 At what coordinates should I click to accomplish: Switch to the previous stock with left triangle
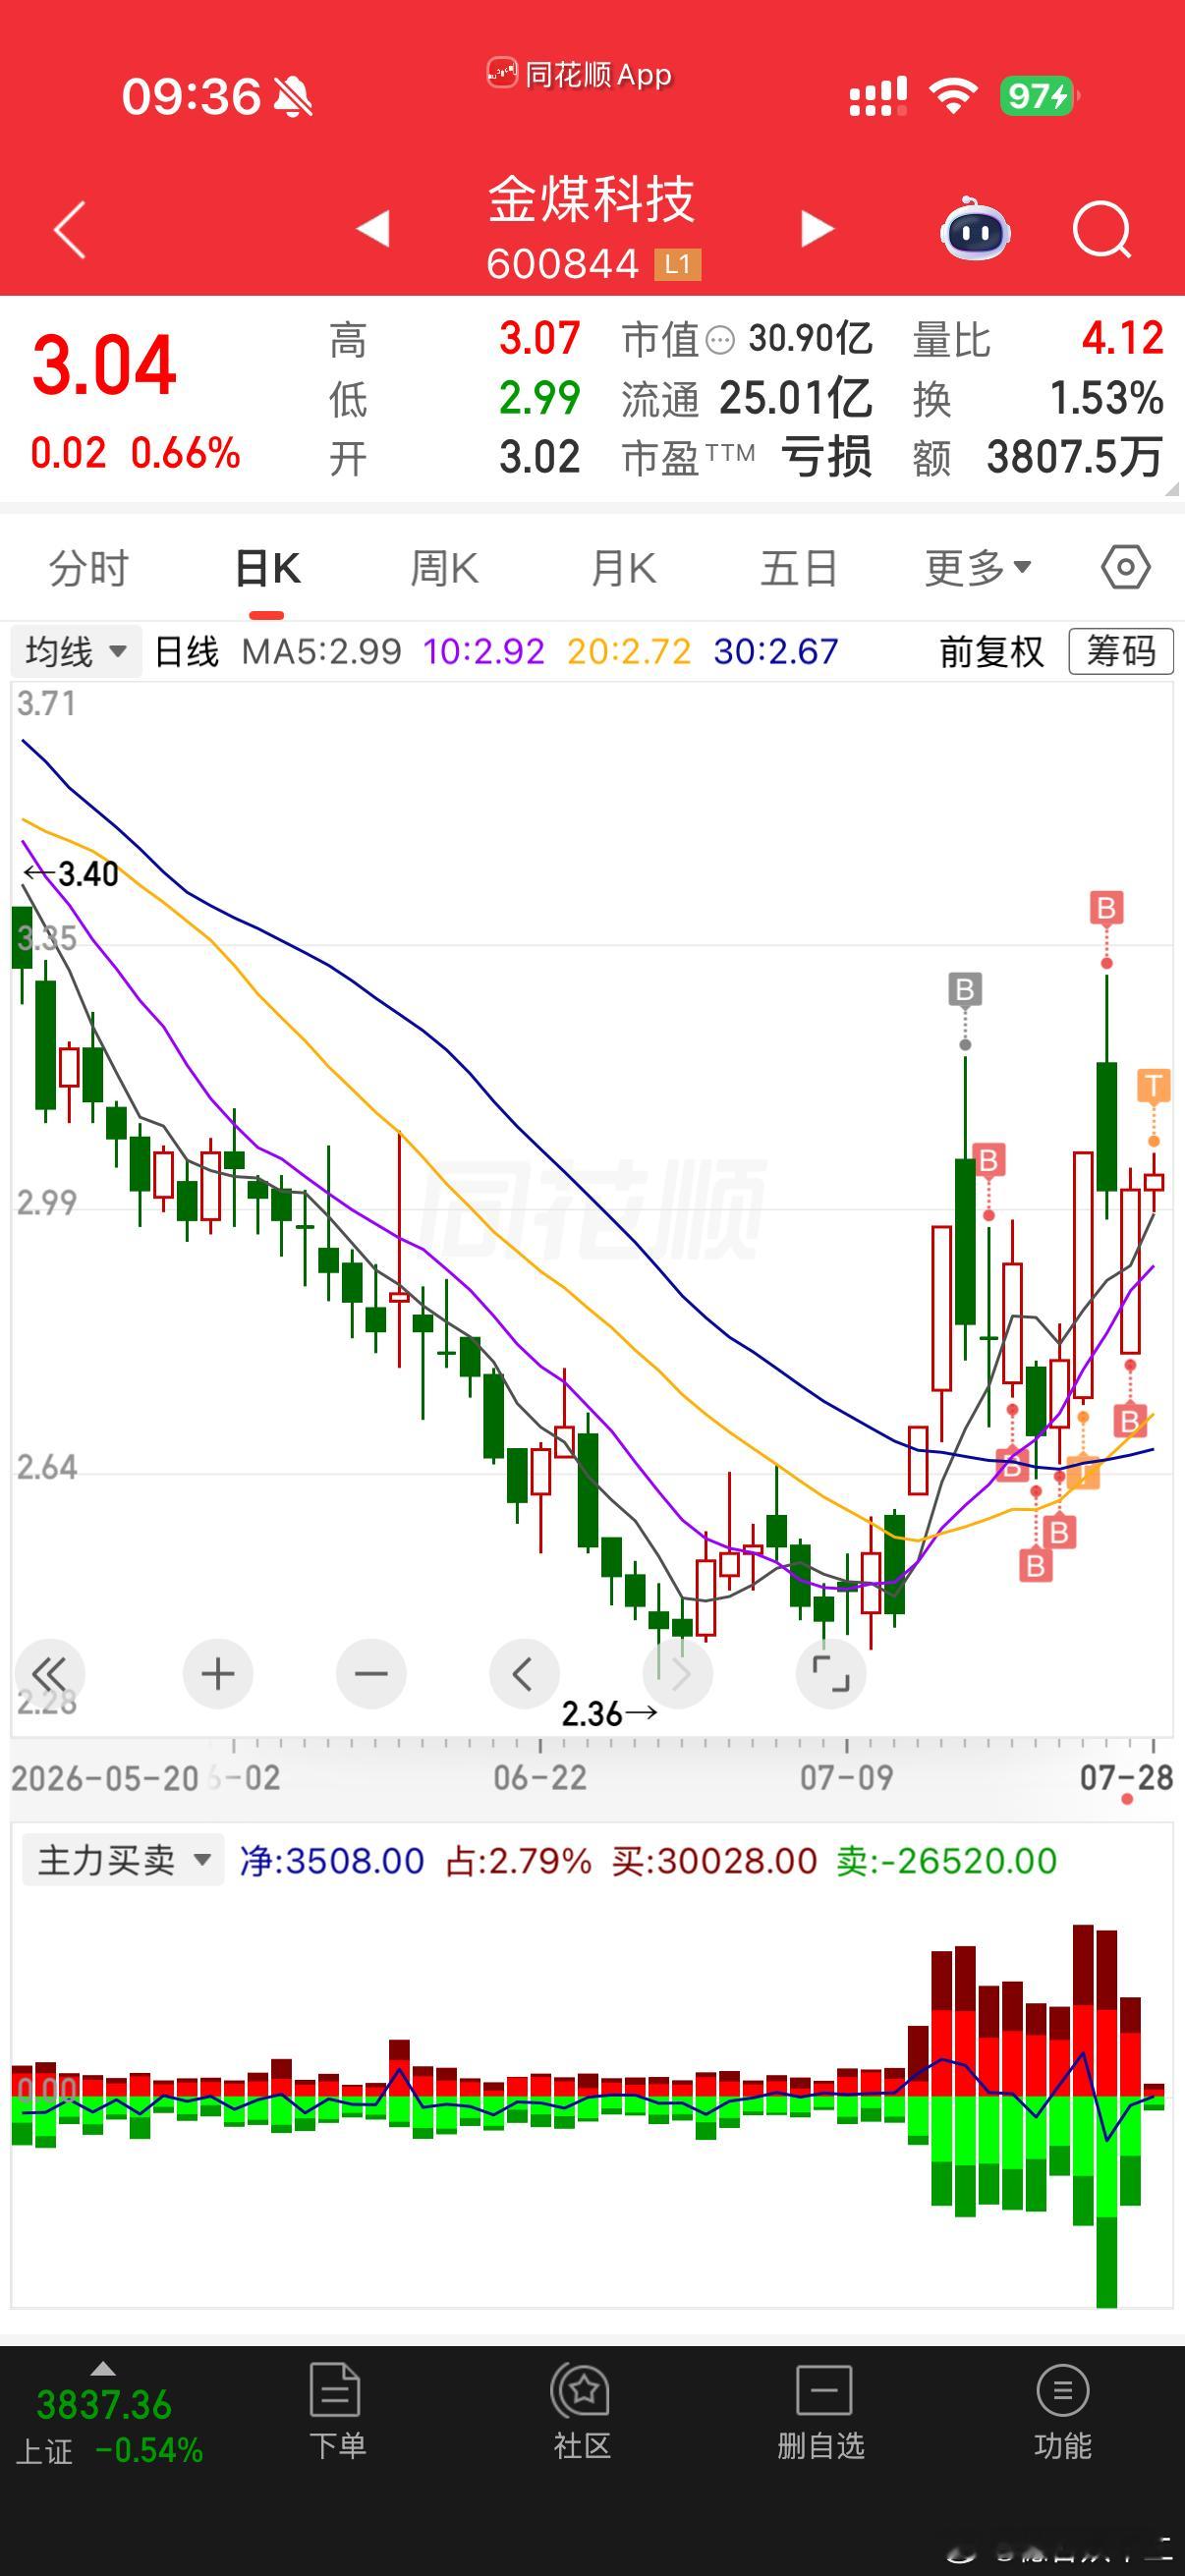tap(373, 228)
